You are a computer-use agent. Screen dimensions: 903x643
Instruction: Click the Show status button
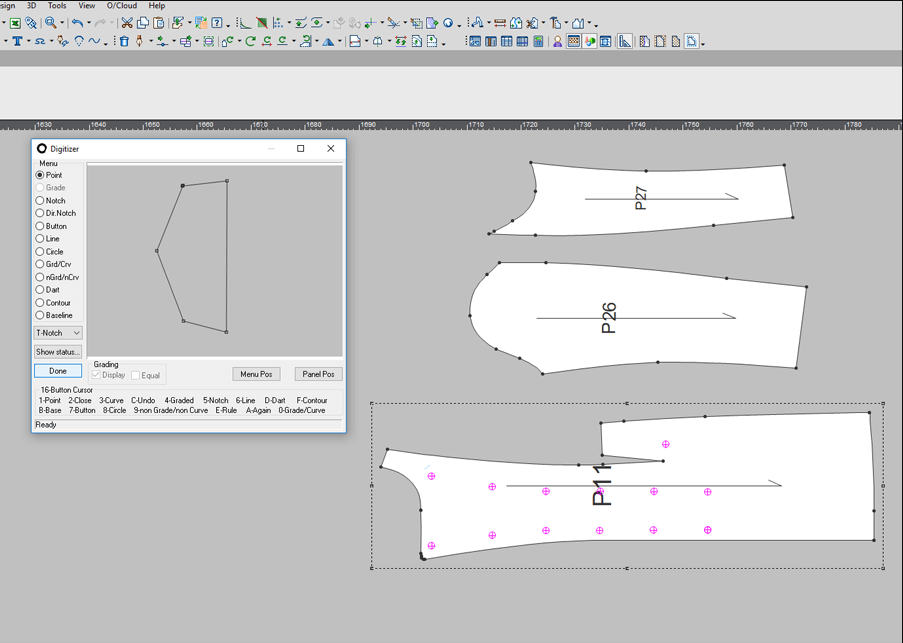tap(58, 352)
